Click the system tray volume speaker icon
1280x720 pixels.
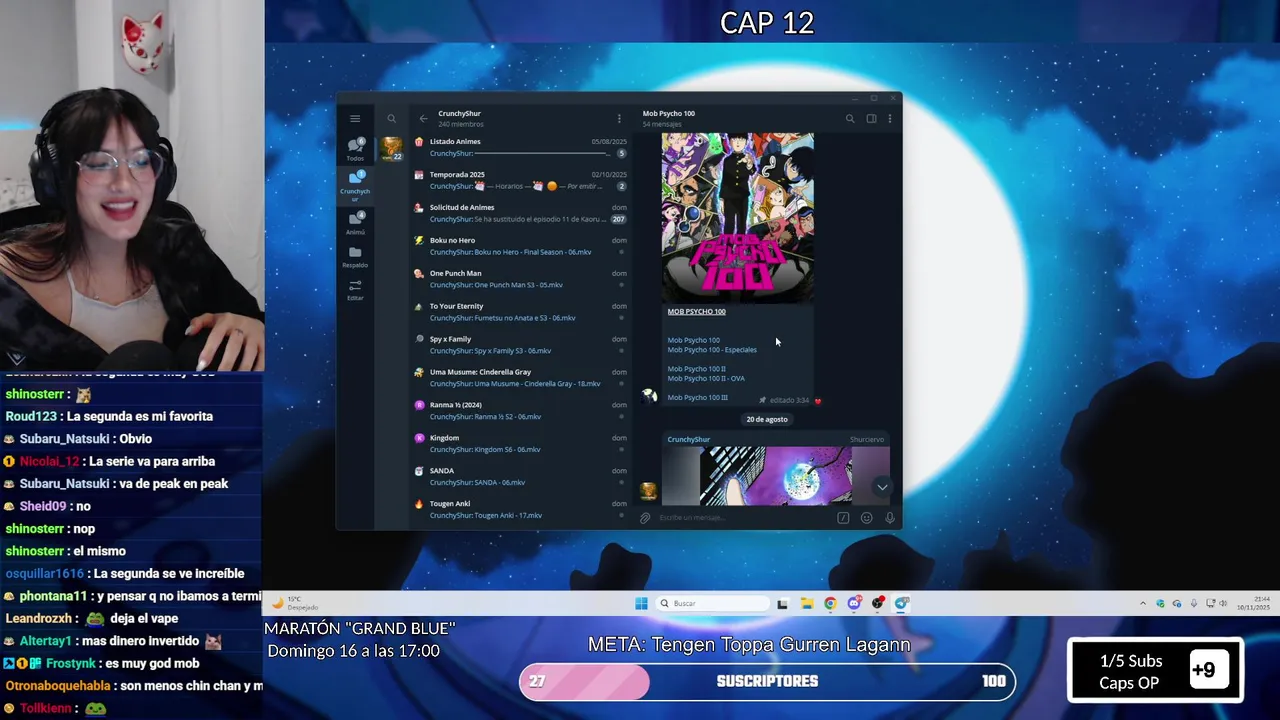pyautogui.click(x=1224, y=603)
